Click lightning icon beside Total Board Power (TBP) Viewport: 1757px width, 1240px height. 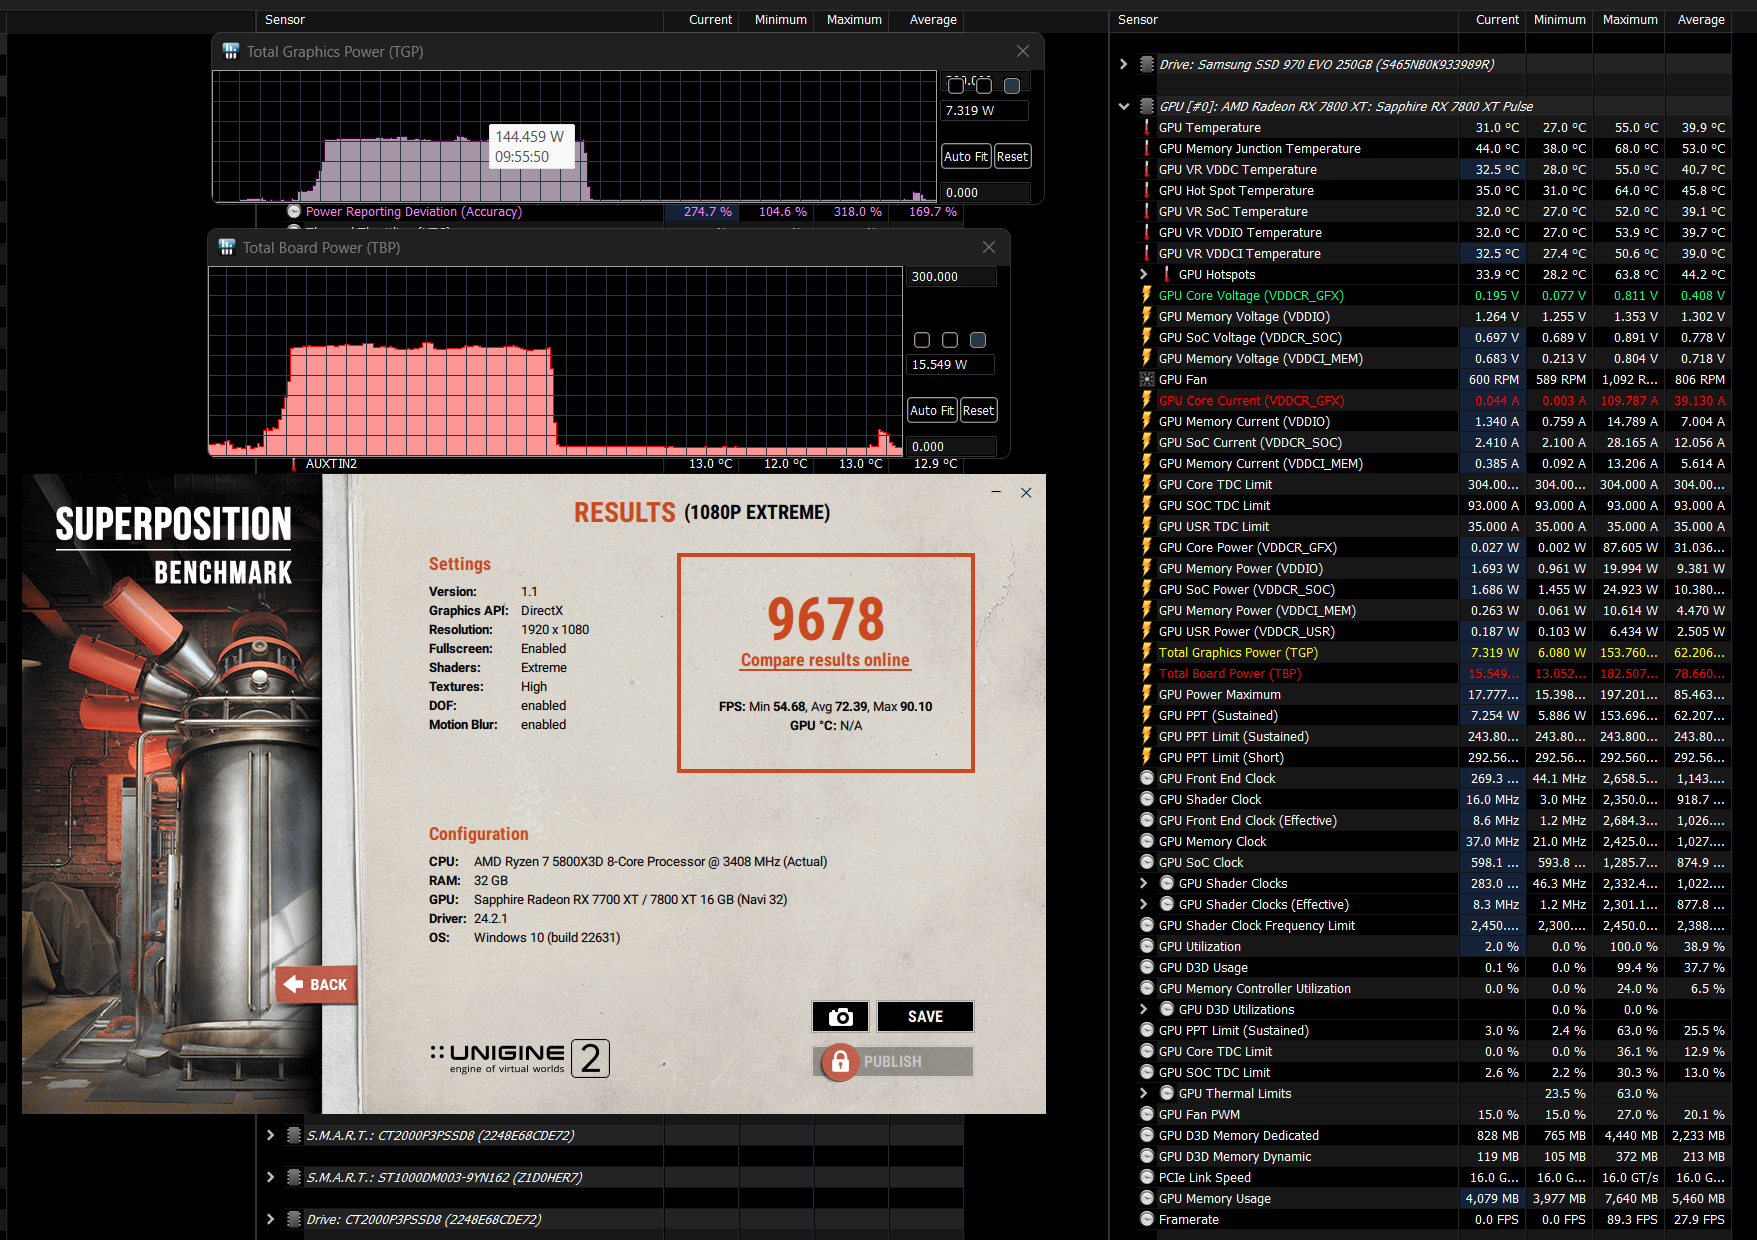(1147, 673)
